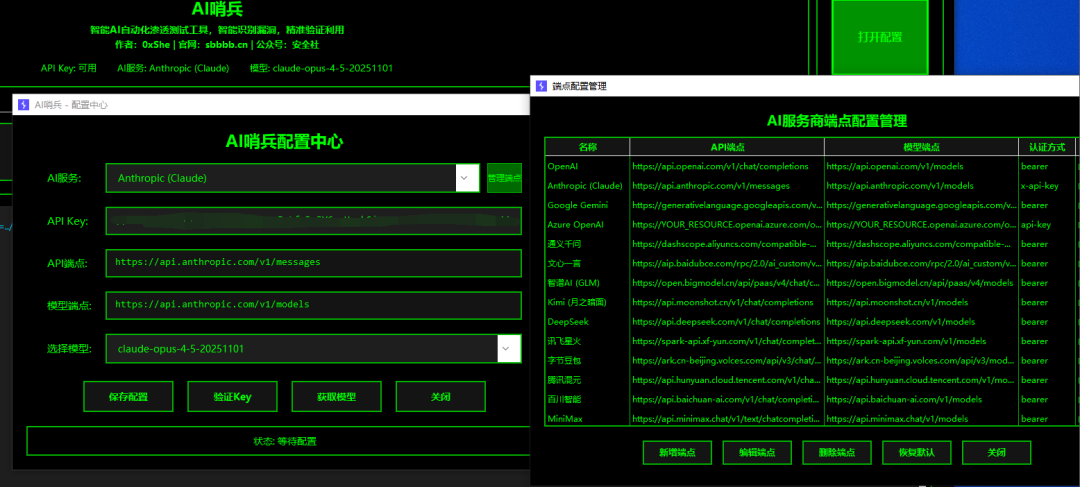Screen dimensions: 1080x487
Task: Click the api.deepseek.com/v1/models table cell
Action: [922, 321]
